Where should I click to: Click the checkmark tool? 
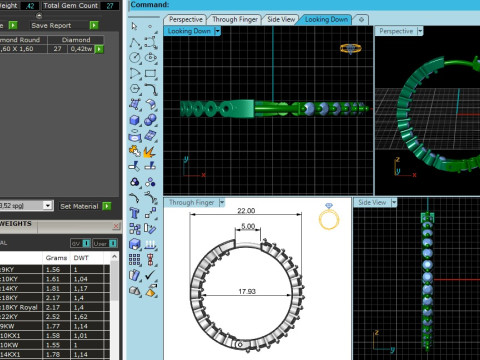(x=150, y=275)
